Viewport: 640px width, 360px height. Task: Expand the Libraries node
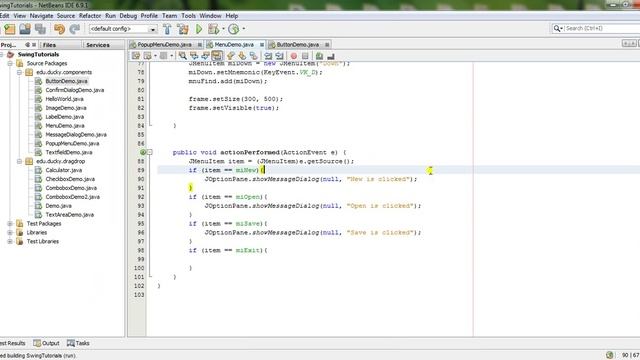pos(10,233)
